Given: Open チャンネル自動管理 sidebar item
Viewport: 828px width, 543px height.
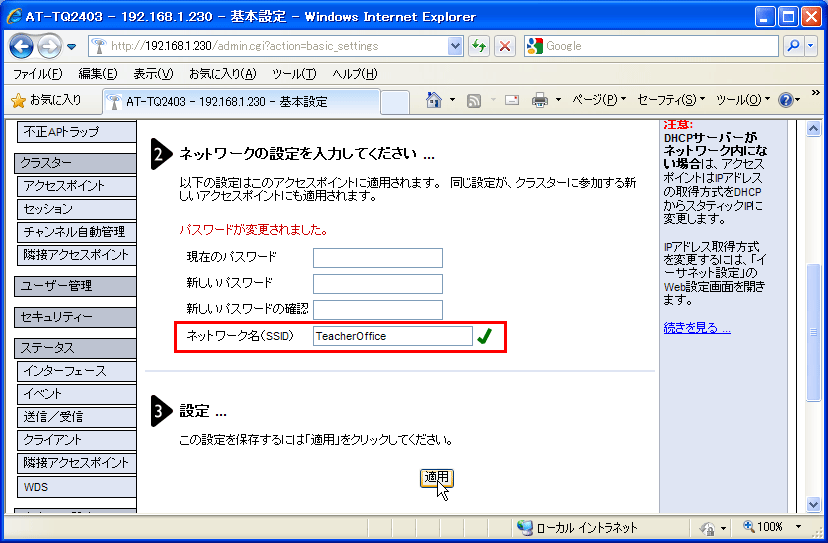Looking at the screenshot, I should coord(77,232).
